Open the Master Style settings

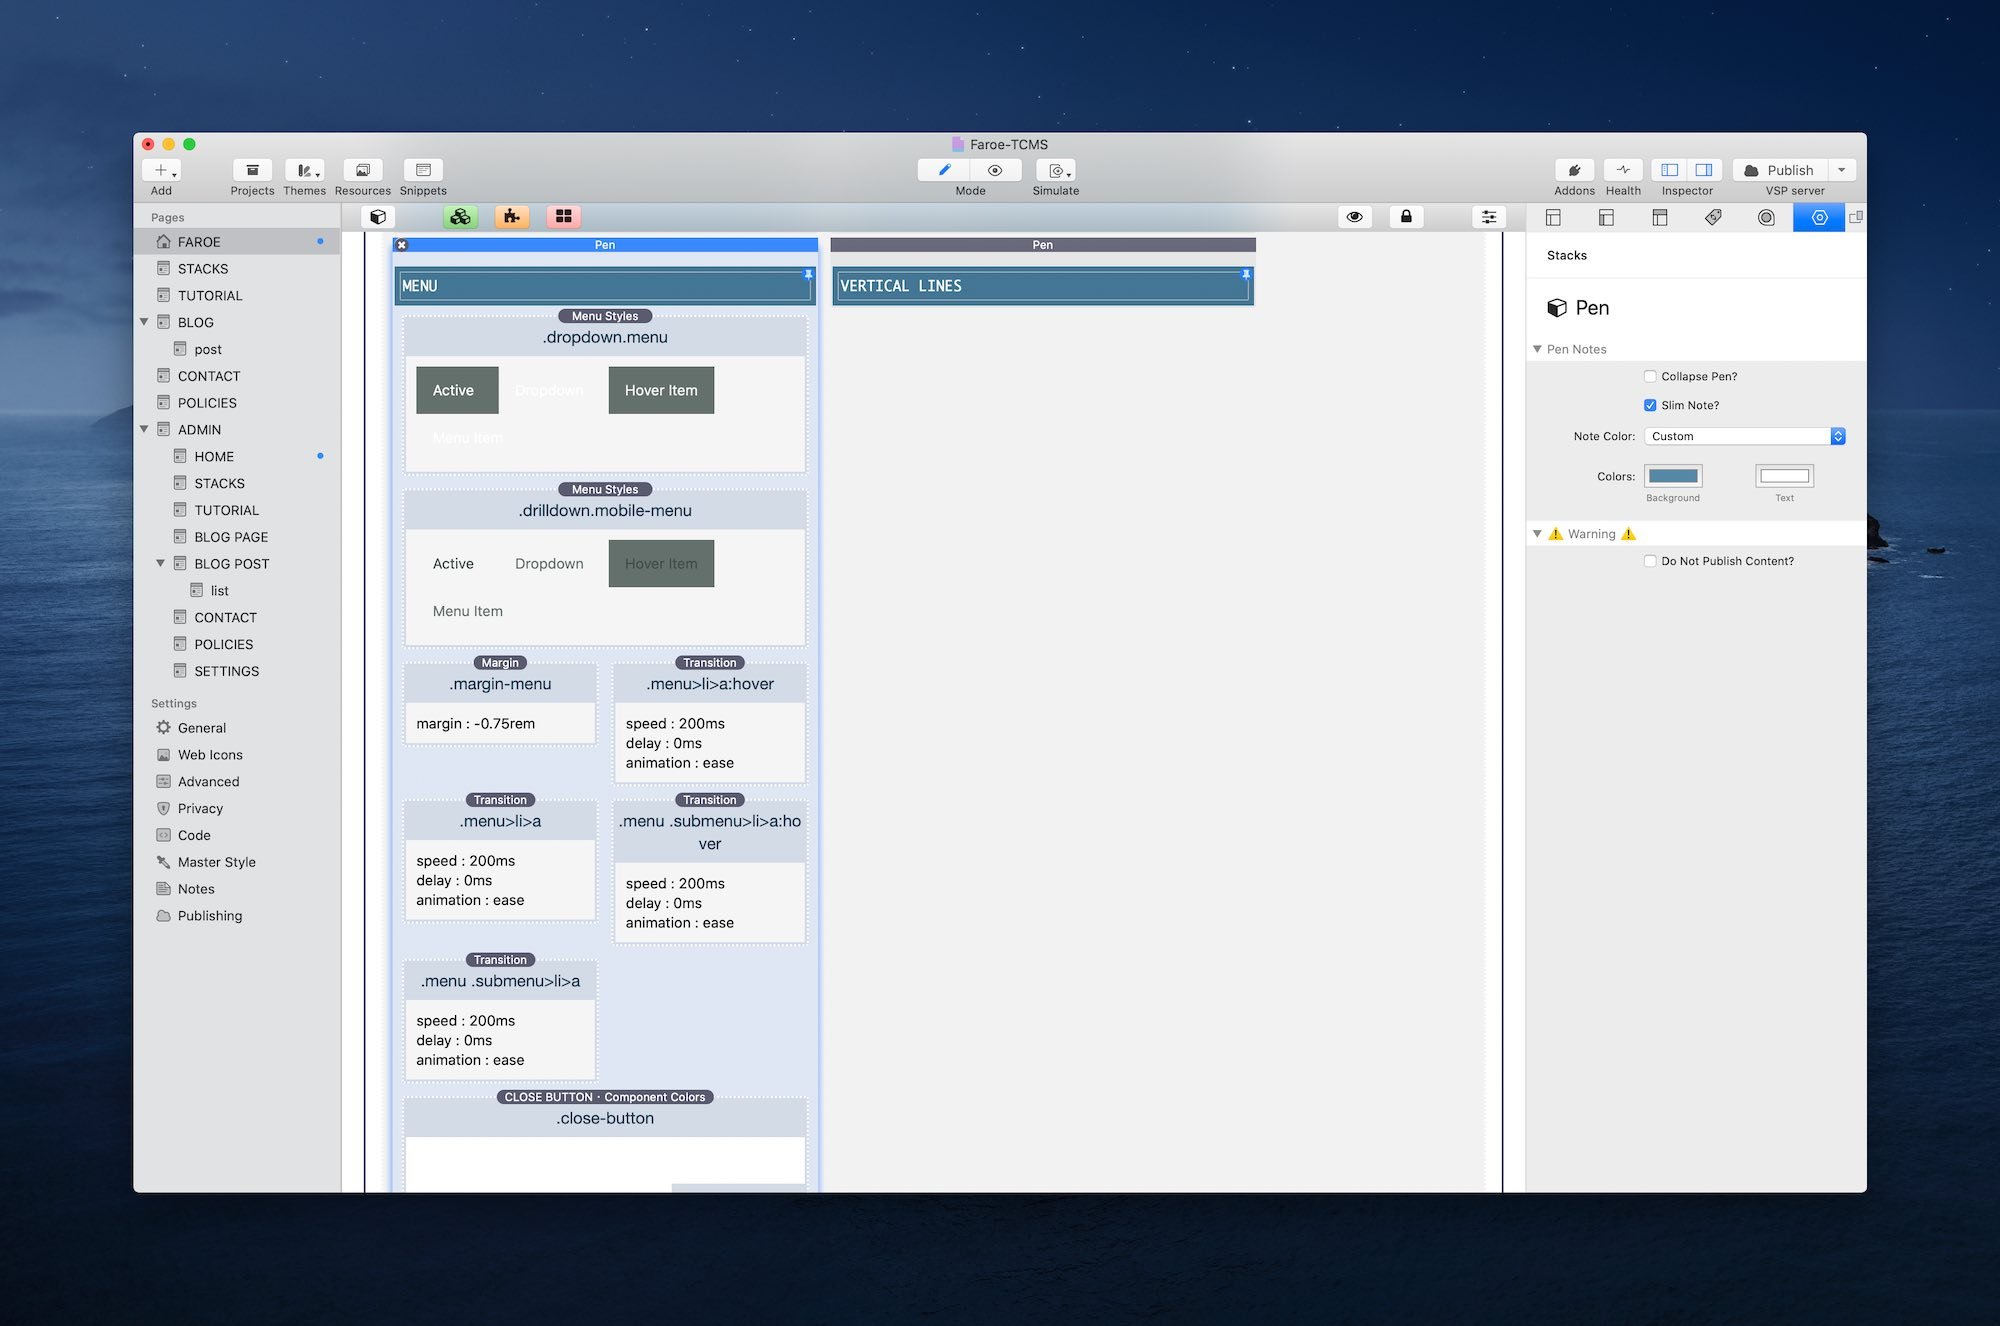(x=216, y=862)
